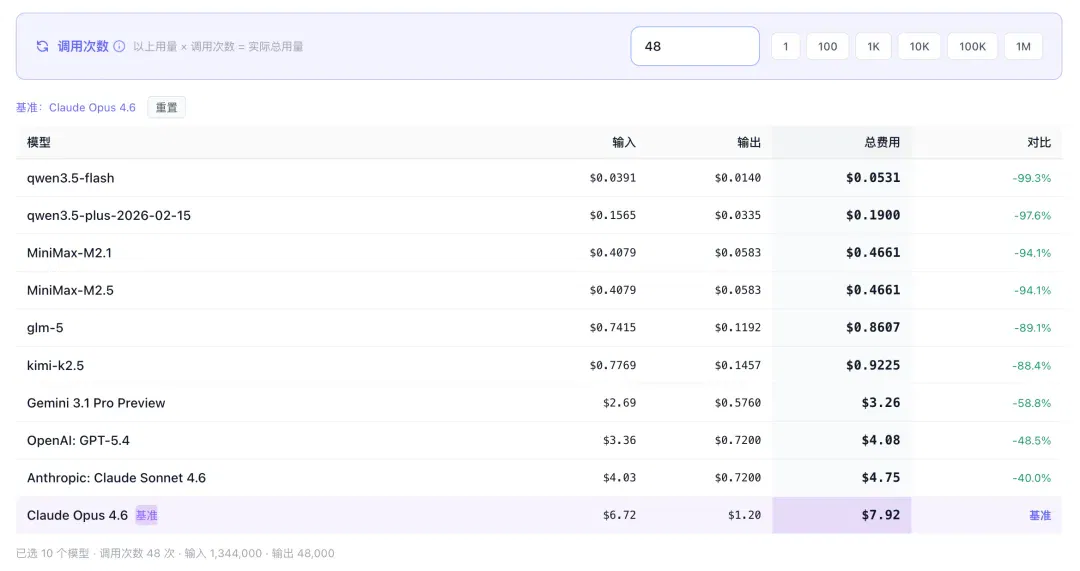Click the -48.5% comparison value
This screenshot has height=571, width=1080.
point(1032,440)
